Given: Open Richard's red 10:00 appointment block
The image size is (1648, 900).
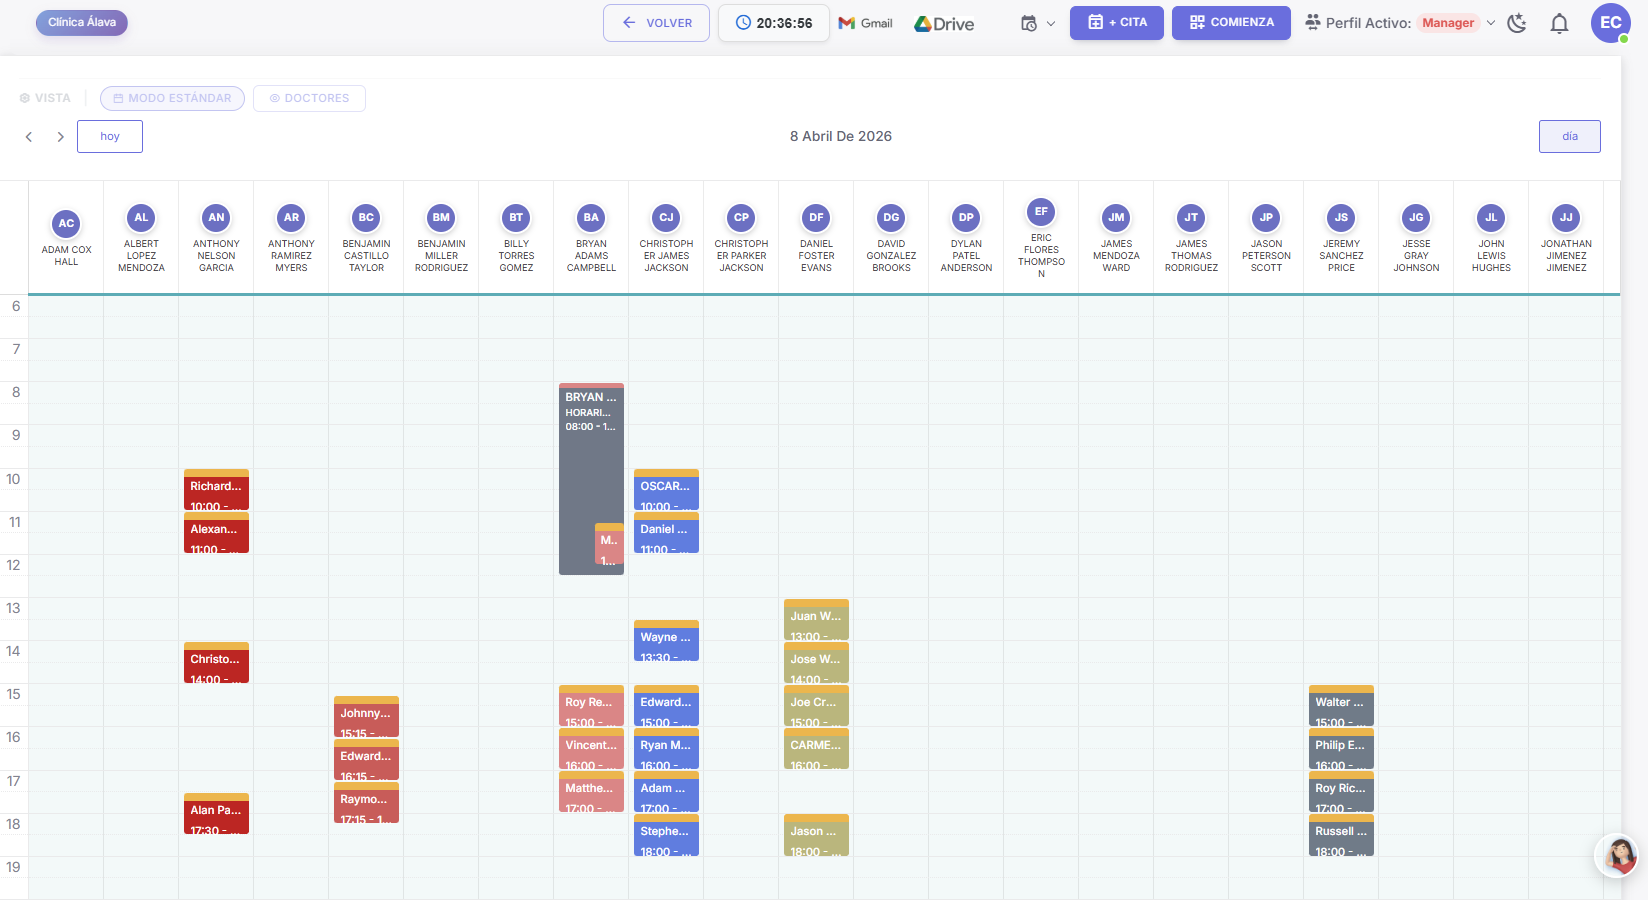Looking at the screenshot, I should click(x=216, y=492).
